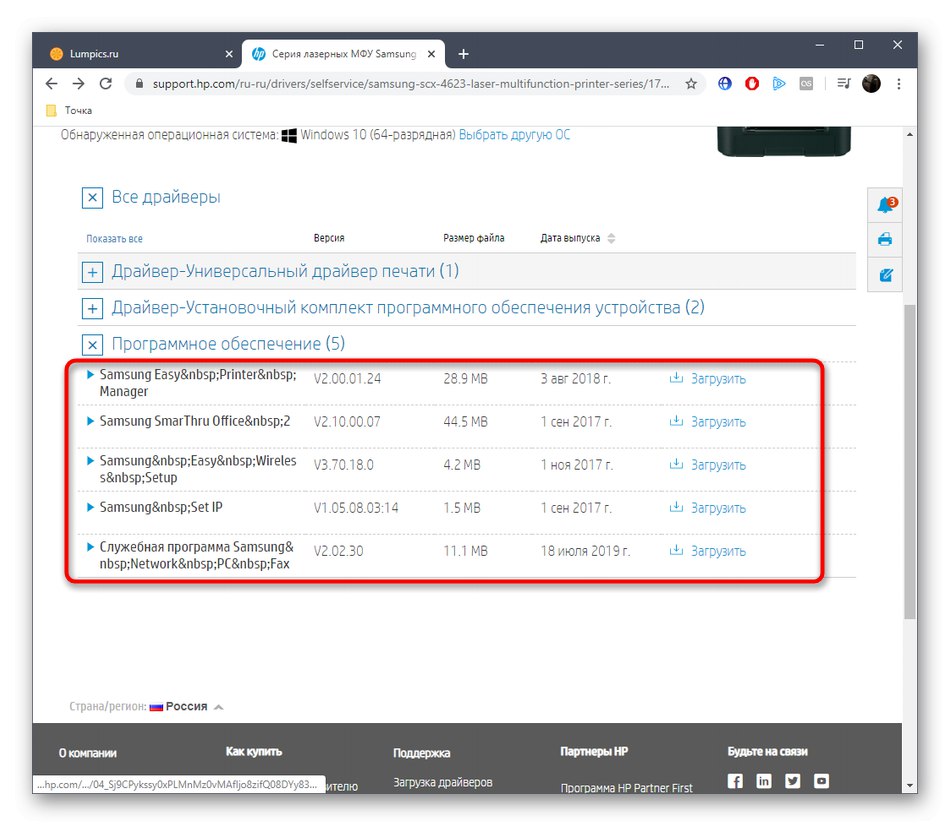Image resolution: width=950 pixels, height=826 pixels.
Task: Click the Размер файла column header
Action: click(x=474, y=238)
